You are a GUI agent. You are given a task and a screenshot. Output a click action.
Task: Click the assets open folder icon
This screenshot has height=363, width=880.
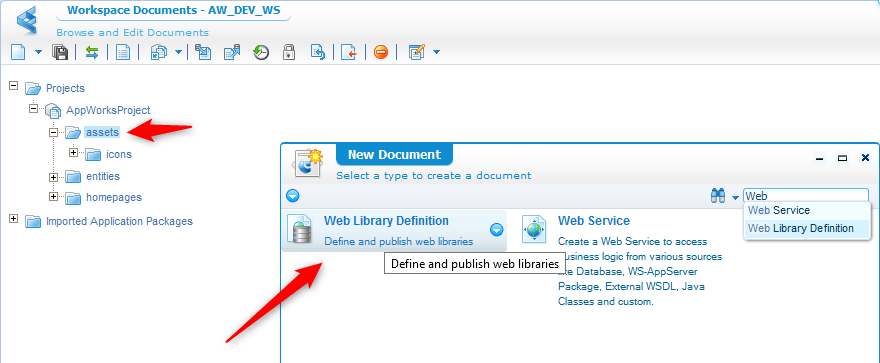74,132
